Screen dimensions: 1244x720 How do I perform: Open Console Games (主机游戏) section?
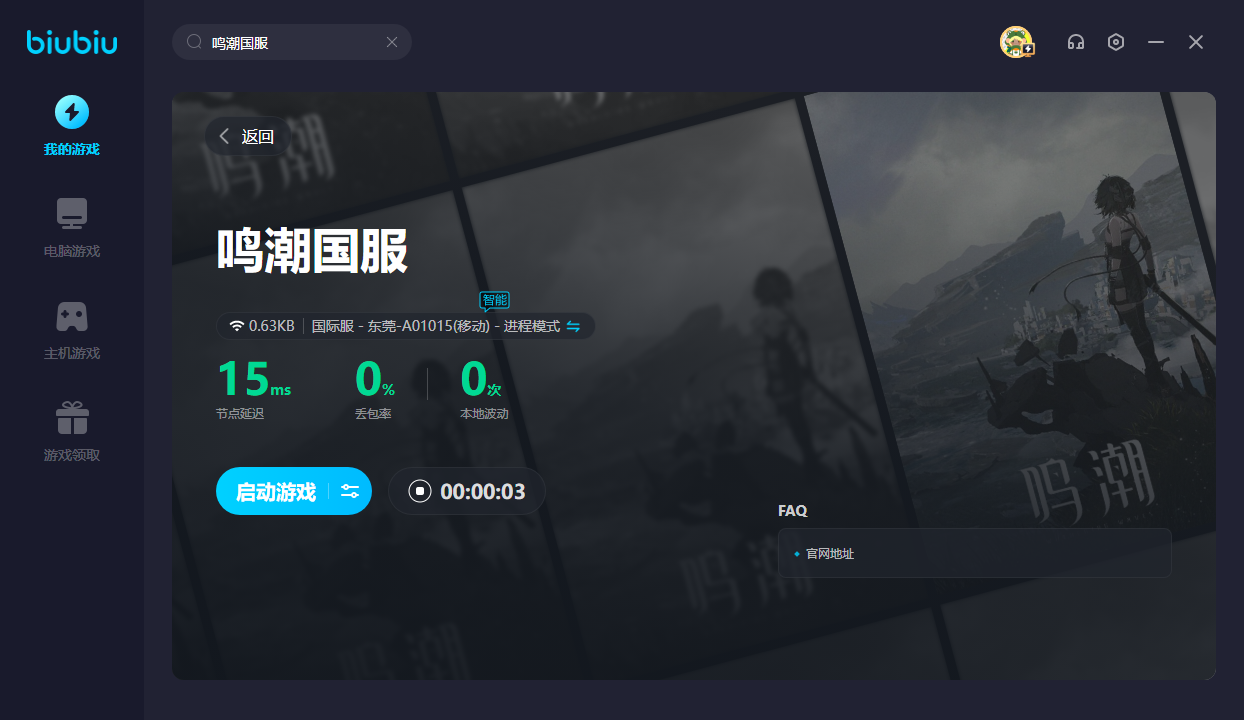click(72, 330)
